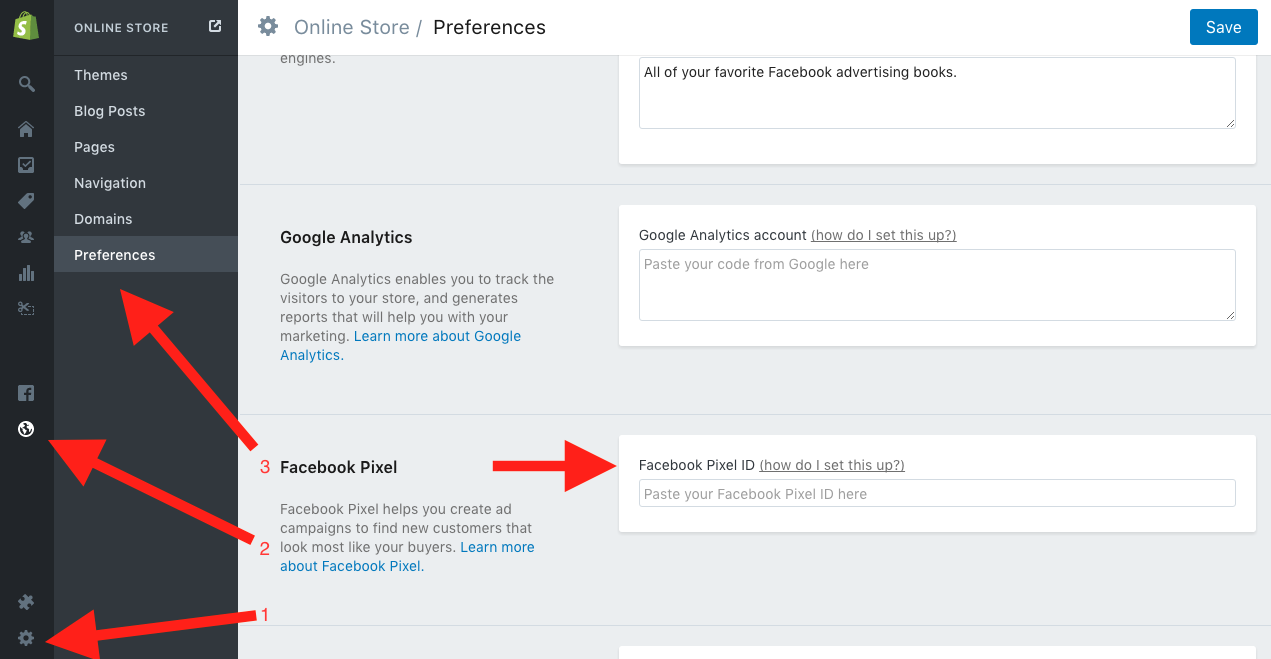Open Customers people icon
1271x659 pixels.
click(27, 237)
